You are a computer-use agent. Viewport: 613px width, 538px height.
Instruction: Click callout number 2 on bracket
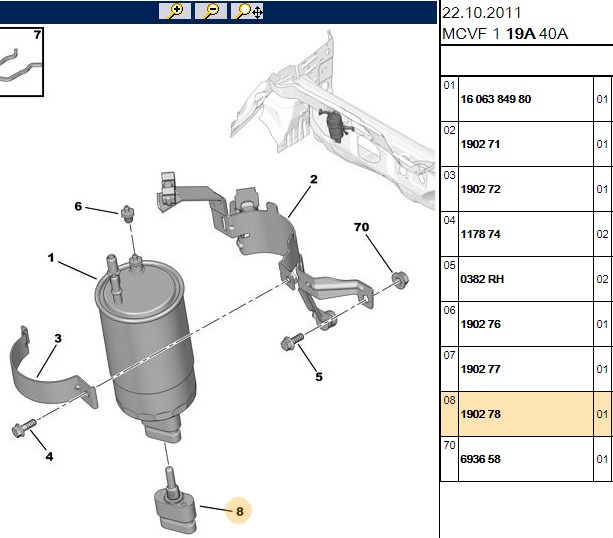pyautogui.click(x=314, y=179)
